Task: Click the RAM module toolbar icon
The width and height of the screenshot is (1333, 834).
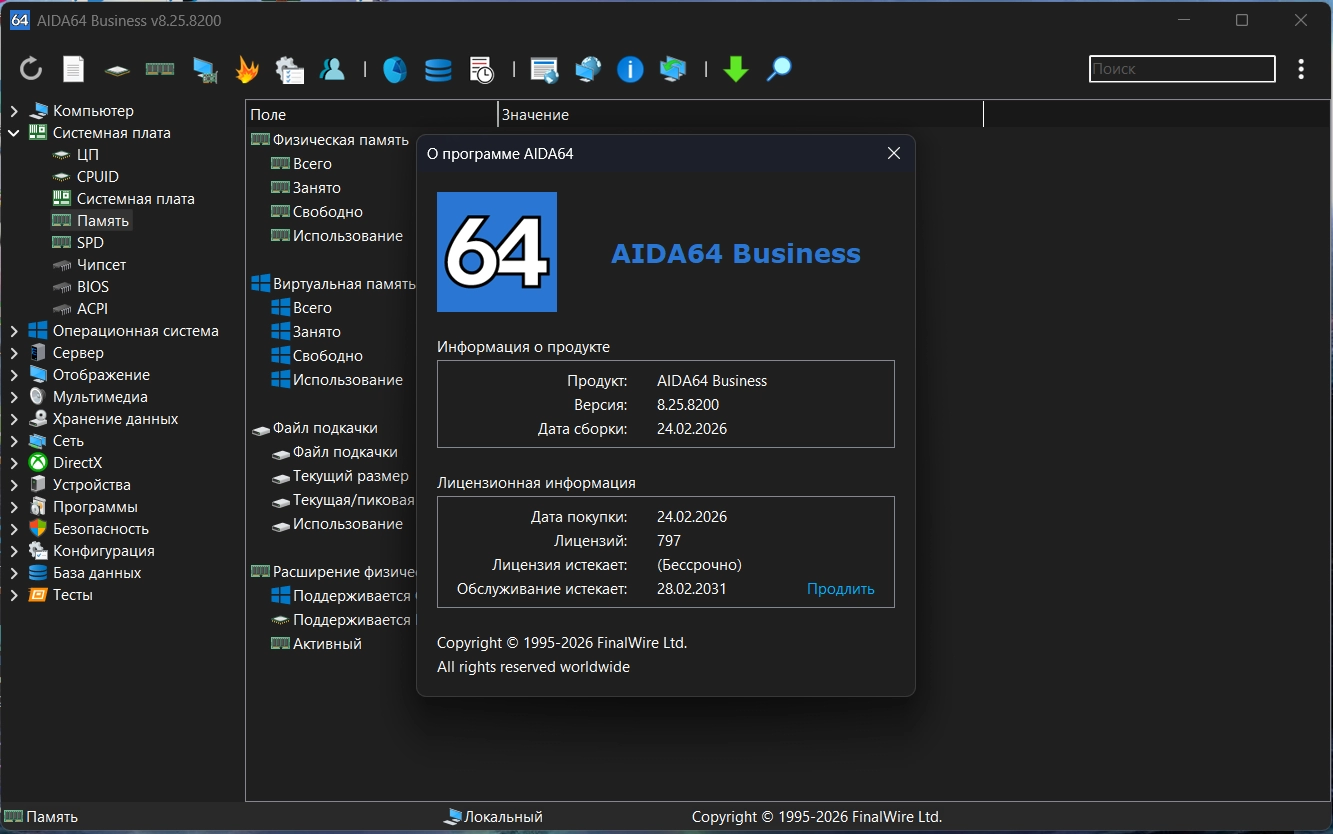Action: (x=160, y=69)
